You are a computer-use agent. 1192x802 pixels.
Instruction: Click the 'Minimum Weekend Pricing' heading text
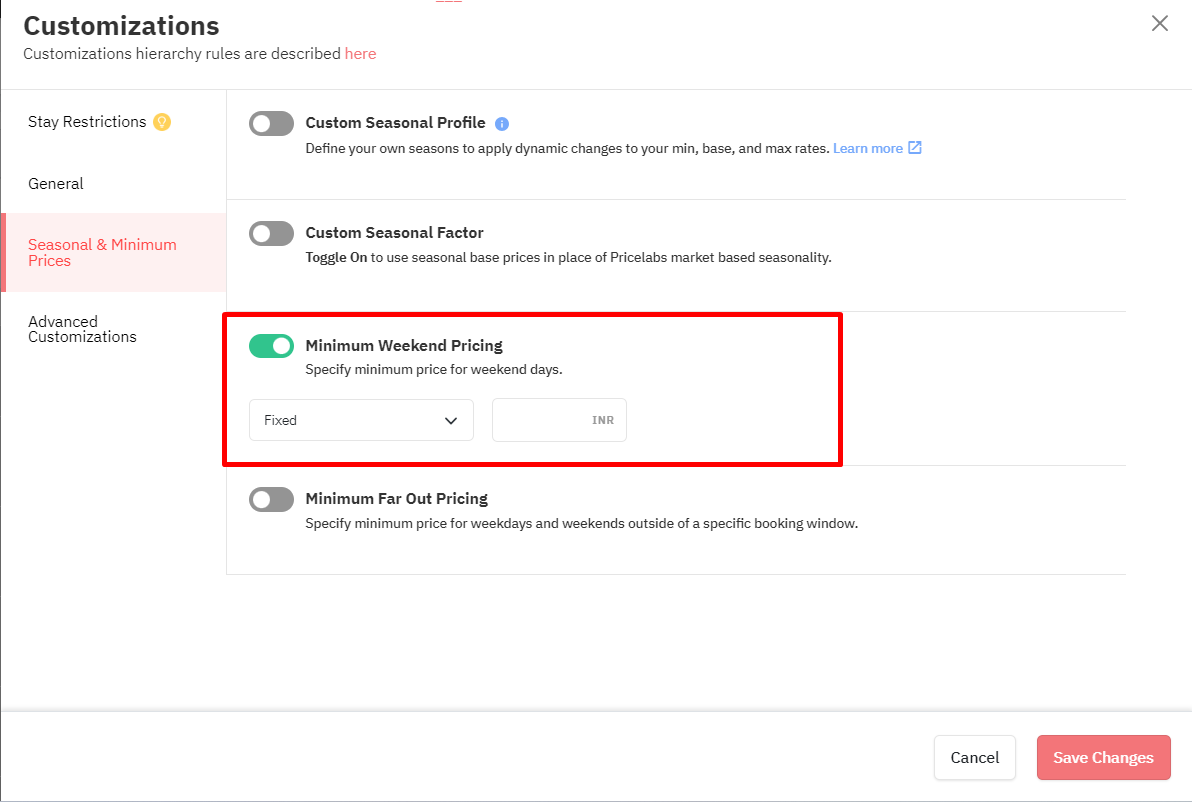click(404, 346)
